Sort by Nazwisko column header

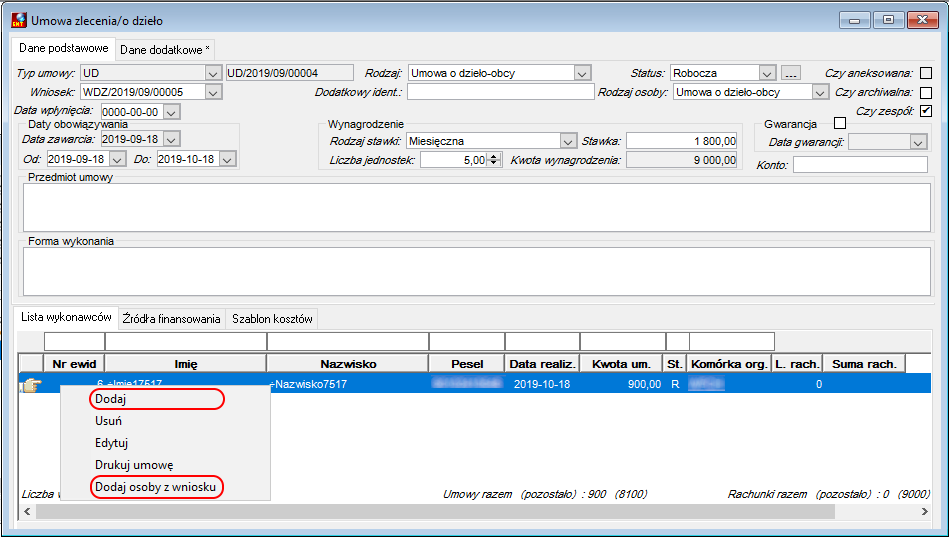(348, 364)
